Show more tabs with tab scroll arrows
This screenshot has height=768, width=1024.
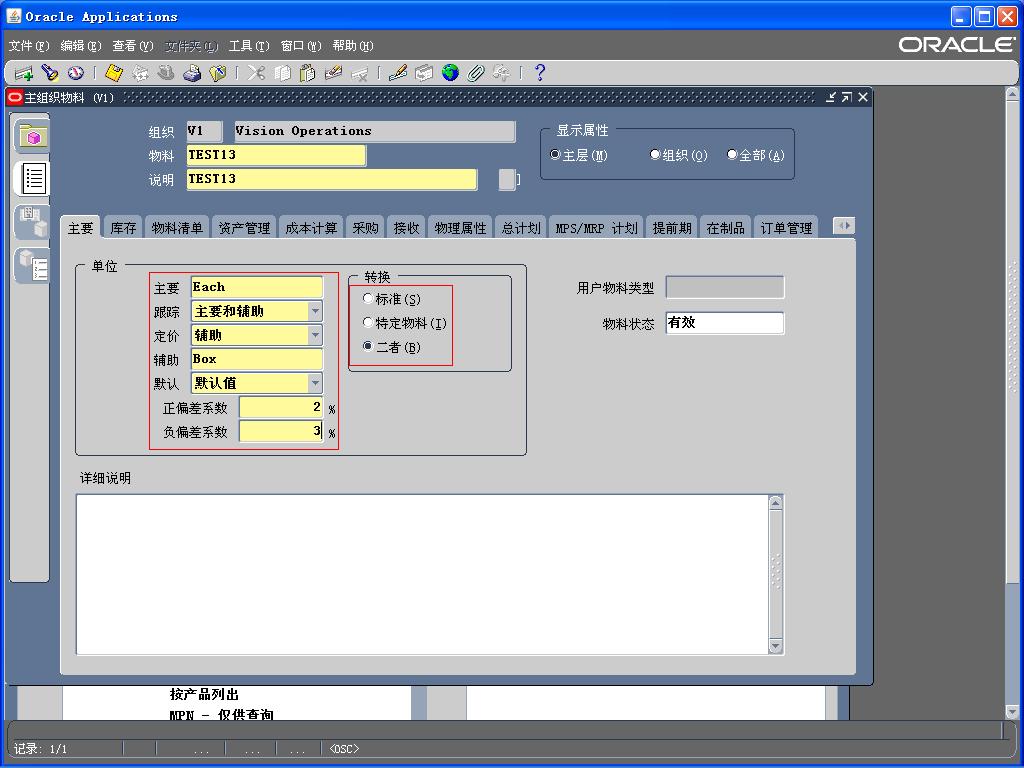[844, 226]
